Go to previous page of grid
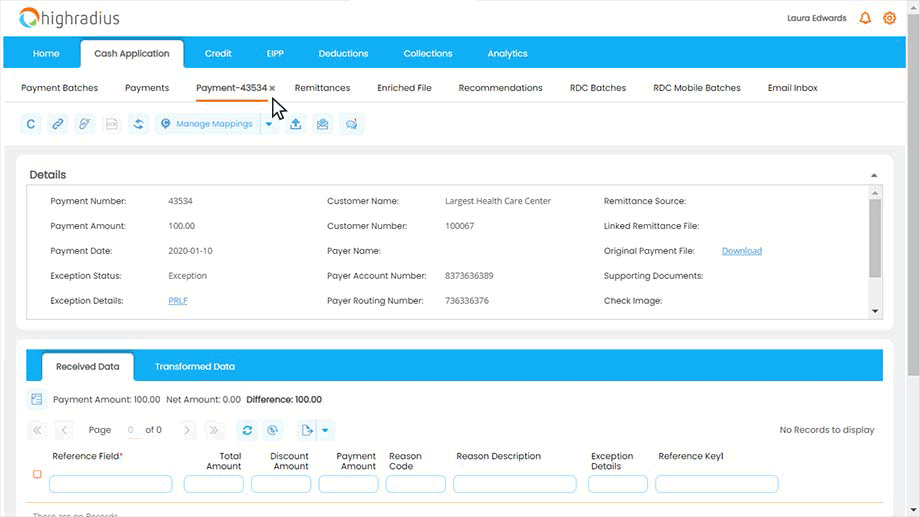920x517 pixels. click(x=64, y=430)
